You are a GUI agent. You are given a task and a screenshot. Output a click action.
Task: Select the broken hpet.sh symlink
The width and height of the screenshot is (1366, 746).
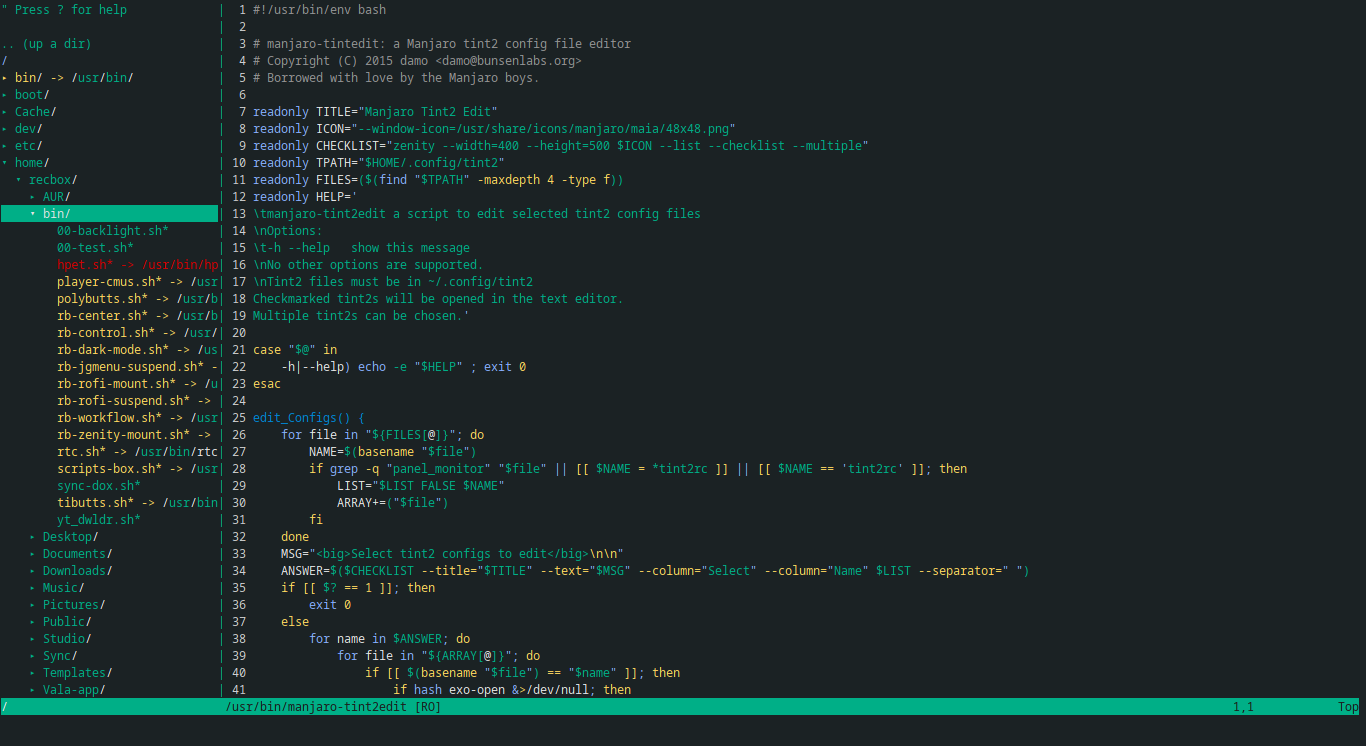click(x=85, y=265)
